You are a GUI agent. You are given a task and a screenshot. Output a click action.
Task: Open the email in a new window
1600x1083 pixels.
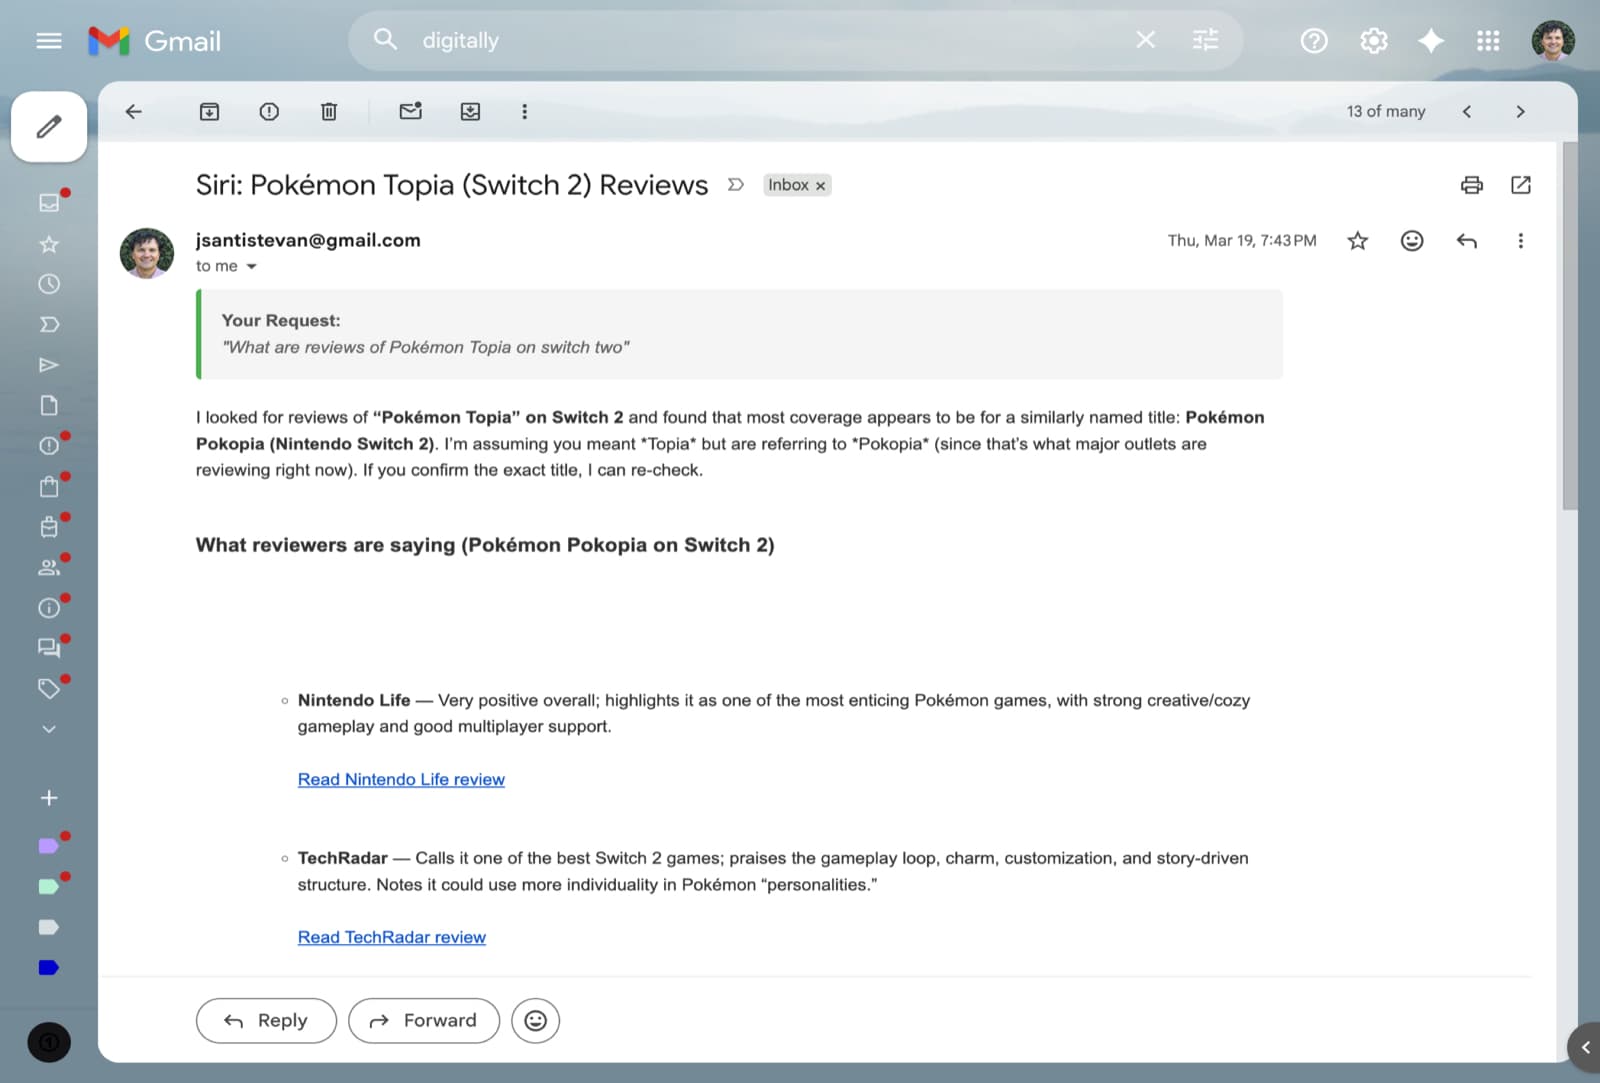1521,185
